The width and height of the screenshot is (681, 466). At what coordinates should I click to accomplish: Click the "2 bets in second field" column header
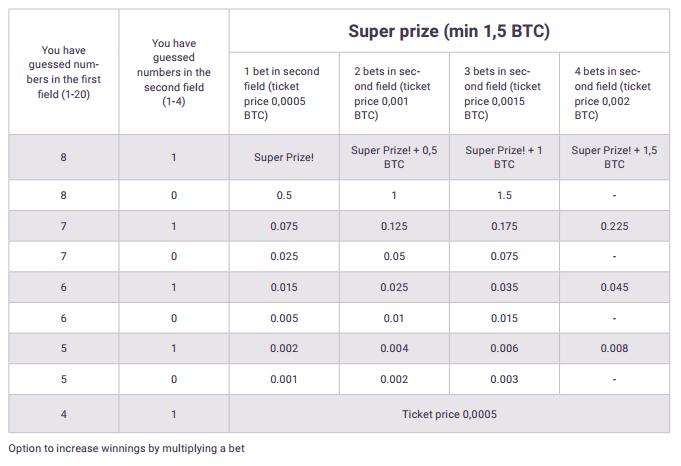(393, 93)
